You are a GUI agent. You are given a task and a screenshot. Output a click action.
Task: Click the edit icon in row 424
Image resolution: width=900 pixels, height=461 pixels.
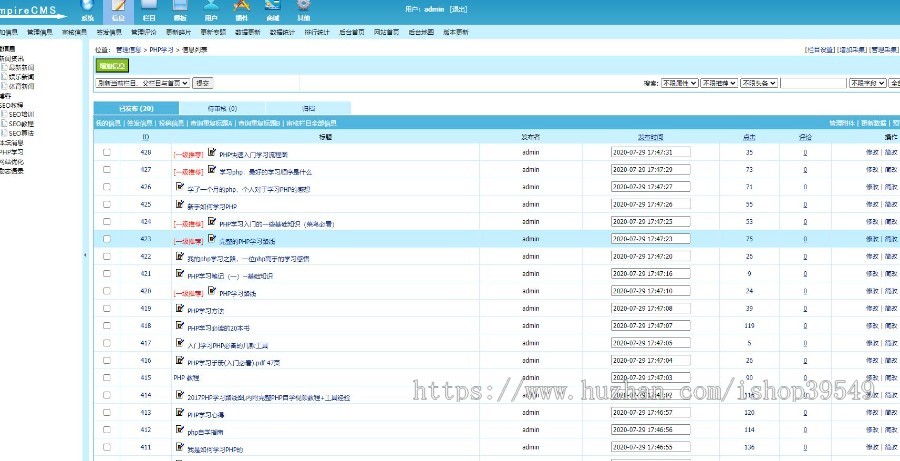pos(212,221)
